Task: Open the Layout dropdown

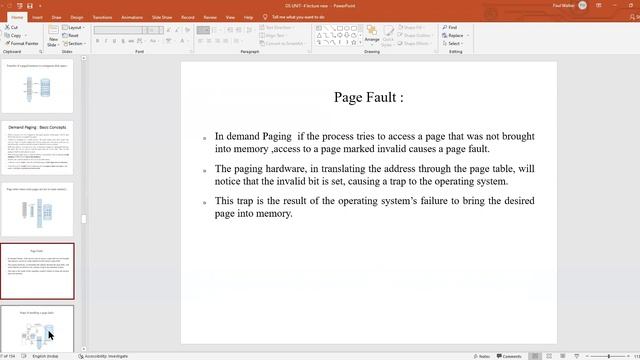Action: [73, 27]
